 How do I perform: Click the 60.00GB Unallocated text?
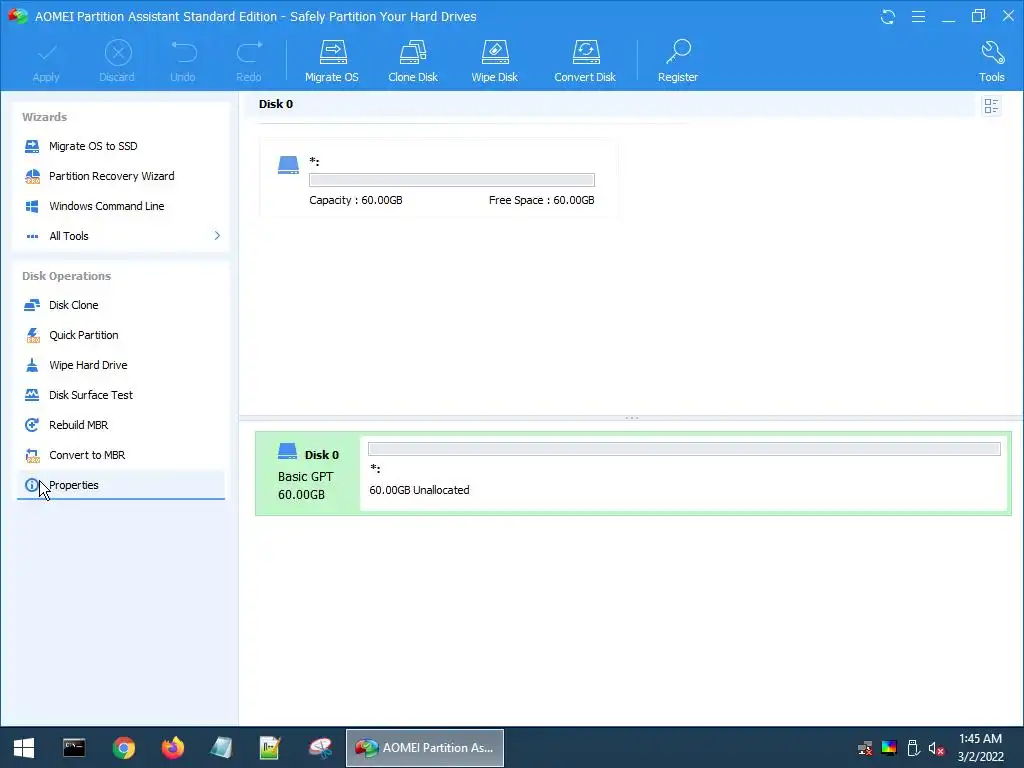419,490
